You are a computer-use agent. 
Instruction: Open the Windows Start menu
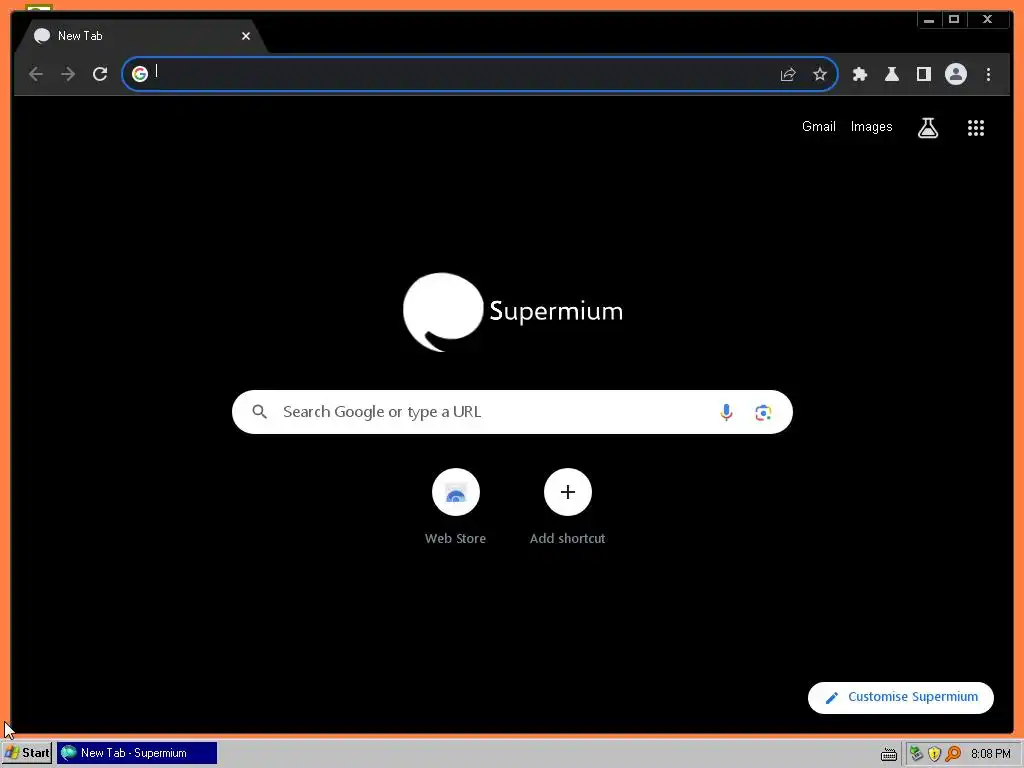27,753
